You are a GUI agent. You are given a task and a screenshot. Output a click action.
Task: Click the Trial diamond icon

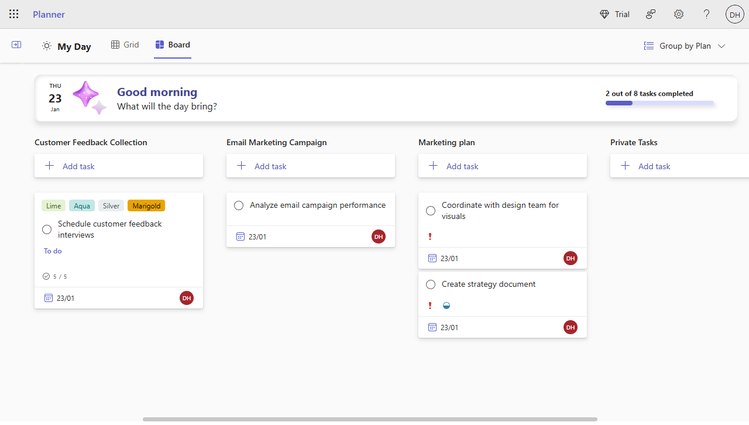[604, 14]
